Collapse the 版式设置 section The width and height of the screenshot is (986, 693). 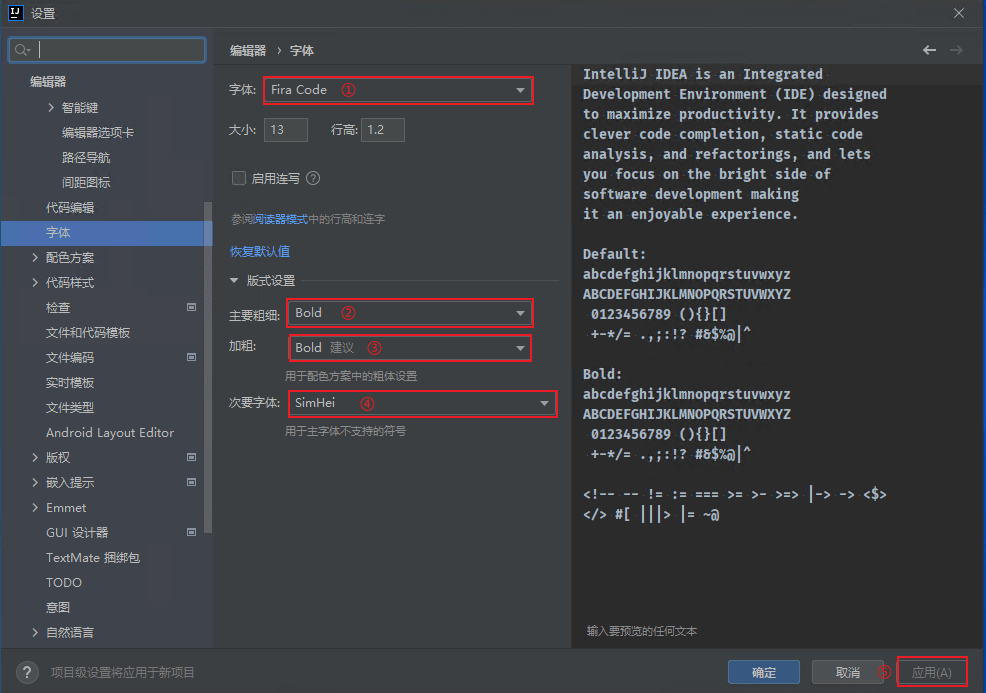pos(234,280)
